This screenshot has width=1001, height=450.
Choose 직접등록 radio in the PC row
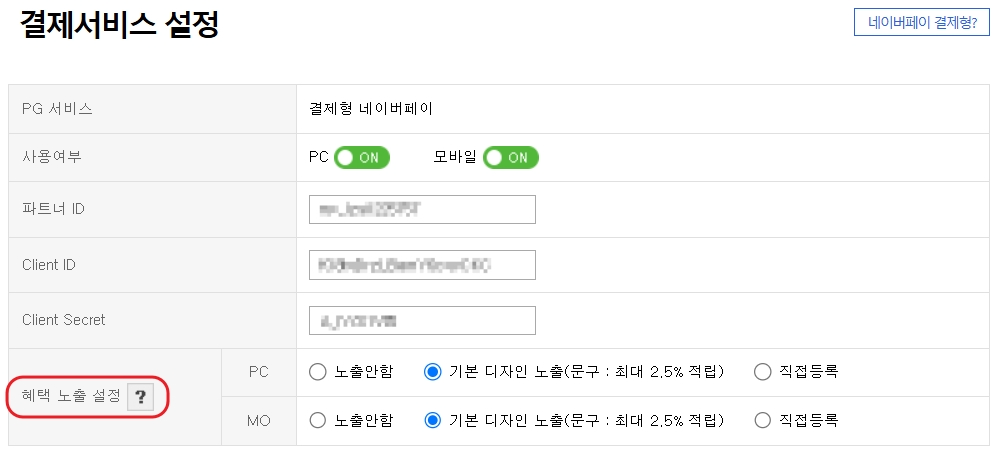coord(763,372)
